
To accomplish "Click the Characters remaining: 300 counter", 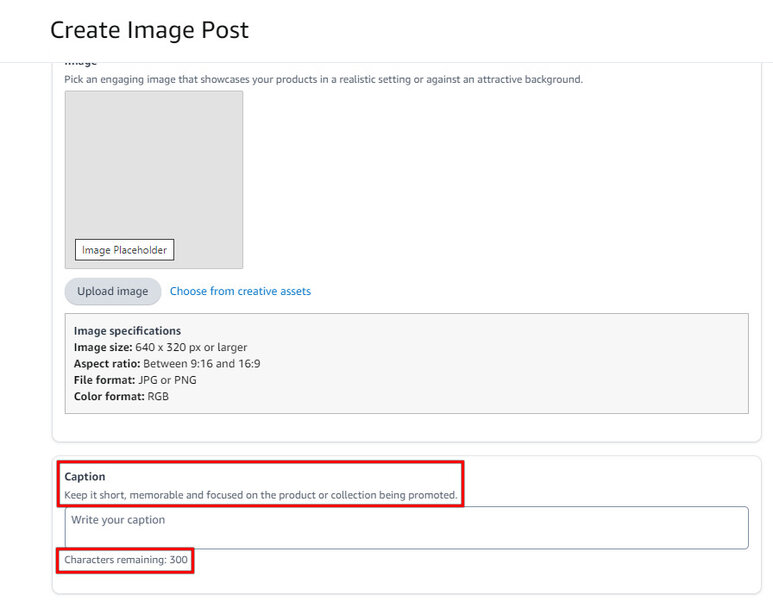I will click(x=126, y=560).
